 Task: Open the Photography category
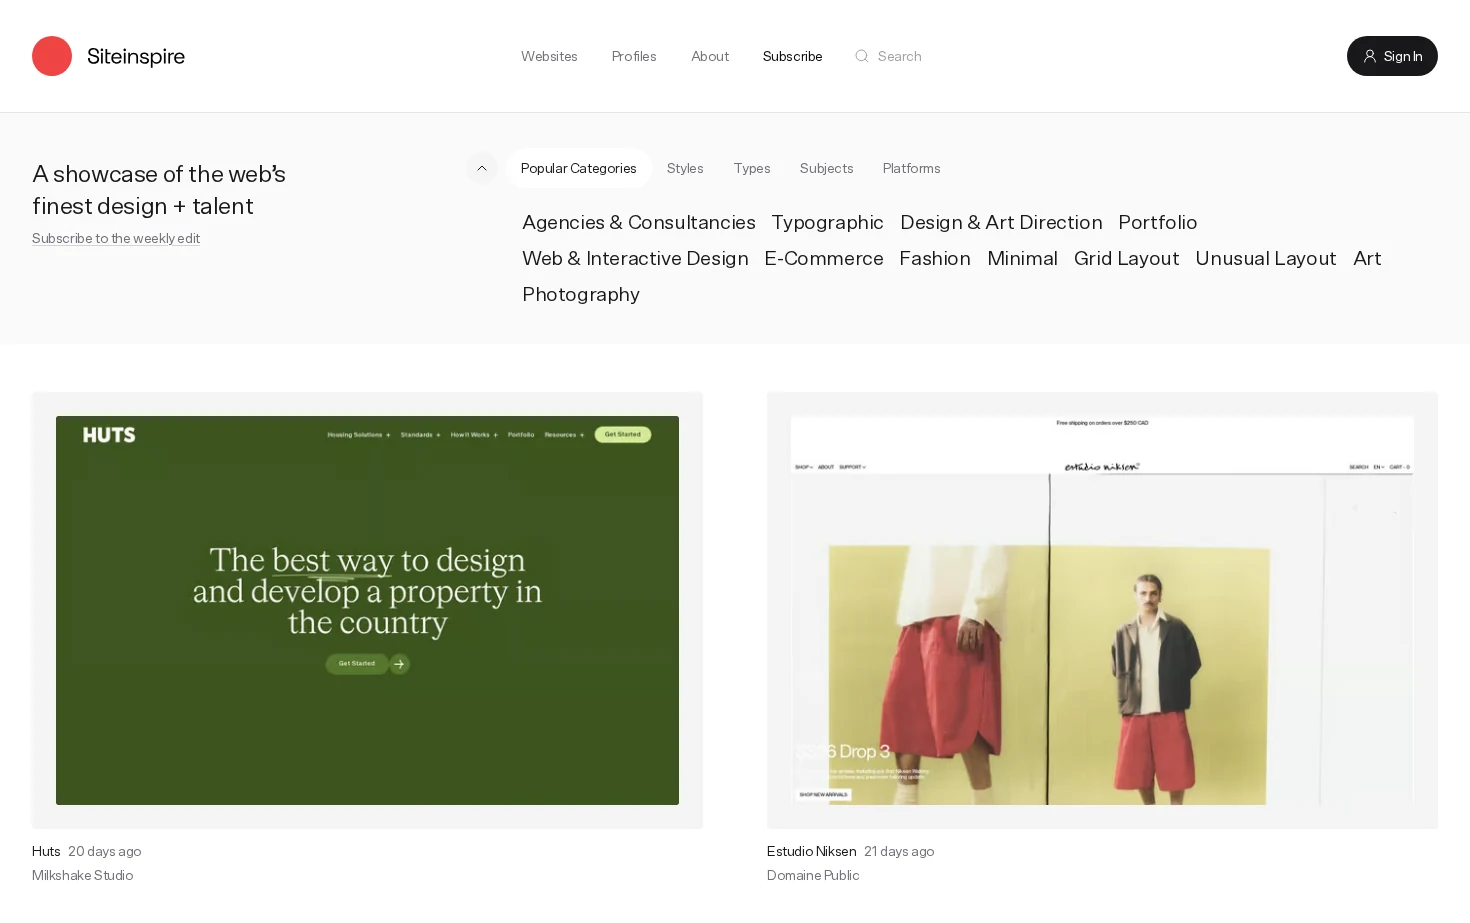click(x=581, y=294)
